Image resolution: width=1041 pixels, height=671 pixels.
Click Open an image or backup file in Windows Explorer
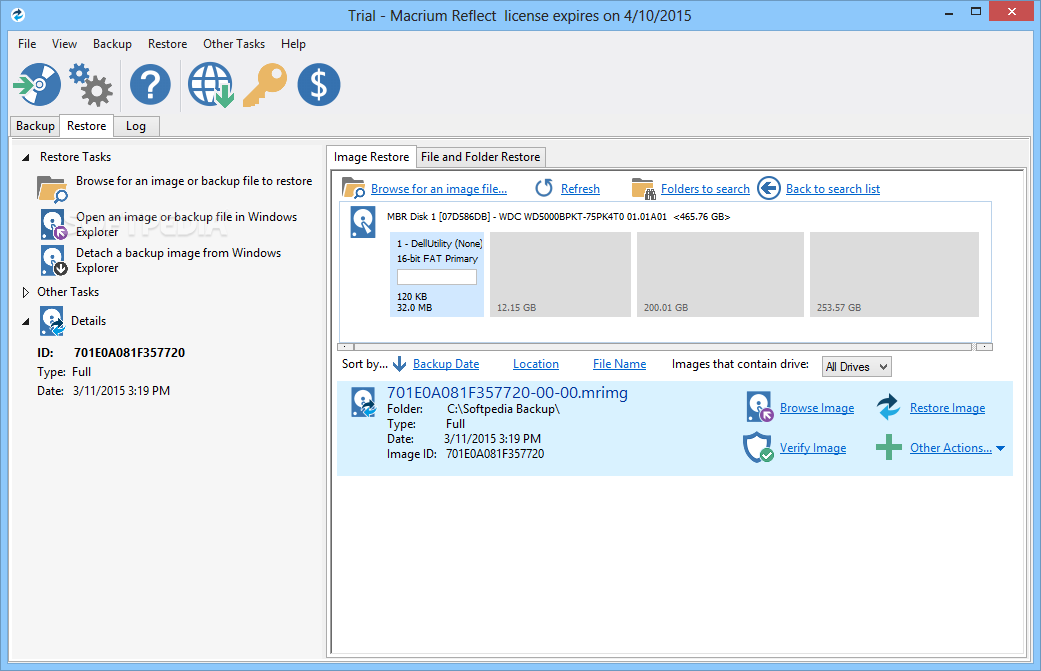coord(187,224)
